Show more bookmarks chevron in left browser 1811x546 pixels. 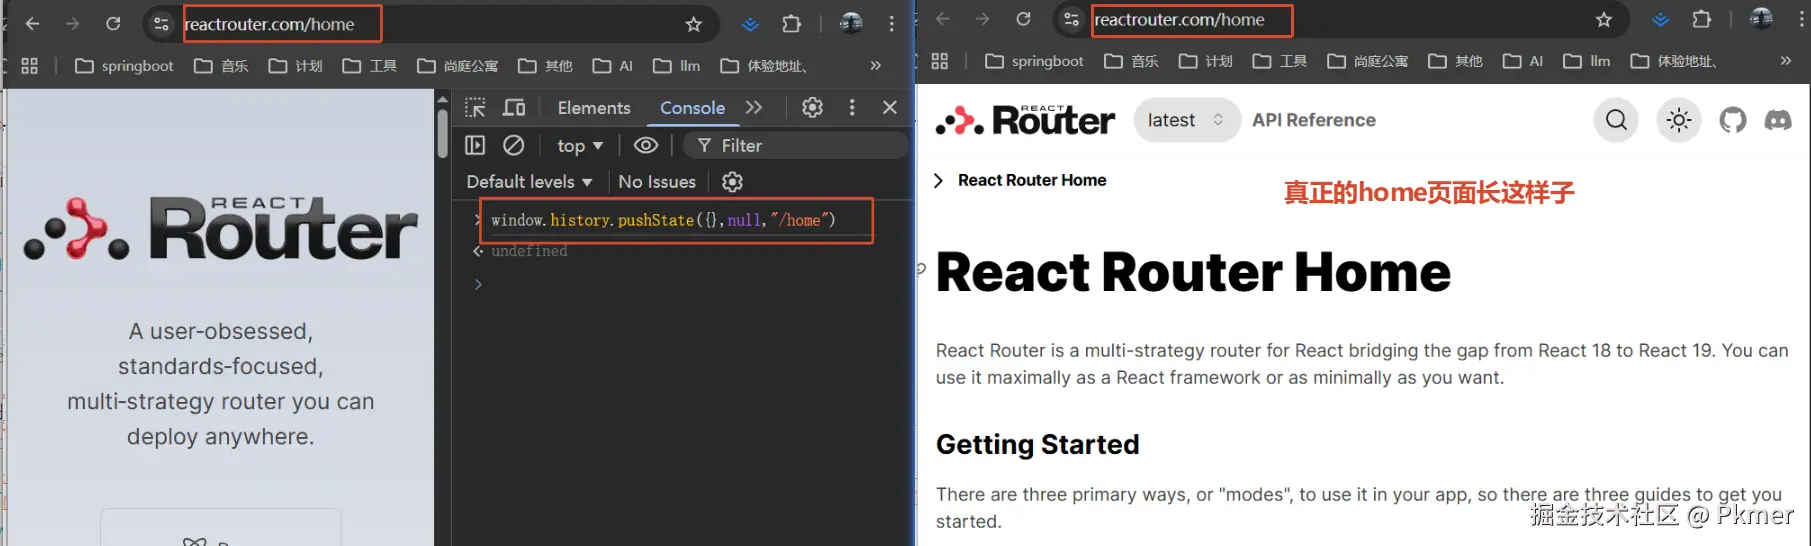(876, 66)
